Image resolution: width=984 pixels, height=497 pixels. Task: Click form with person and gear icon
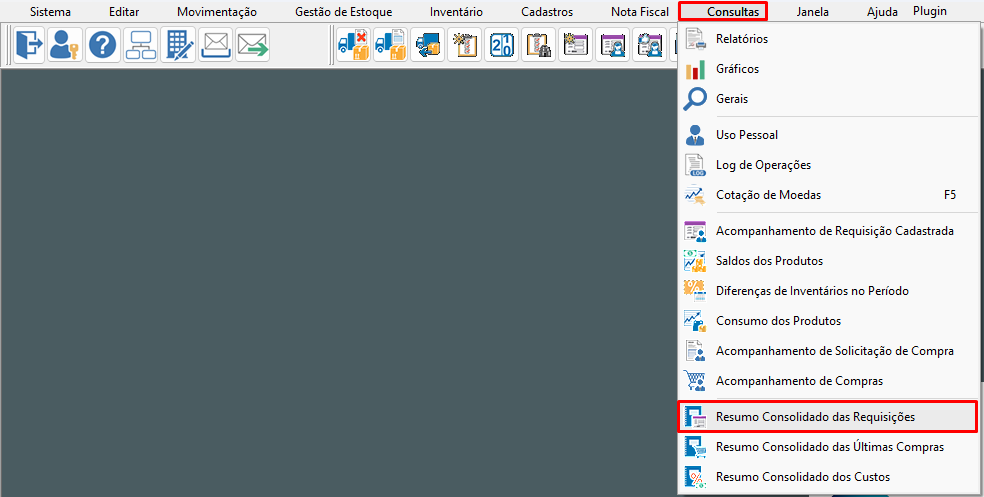point(650,45)
